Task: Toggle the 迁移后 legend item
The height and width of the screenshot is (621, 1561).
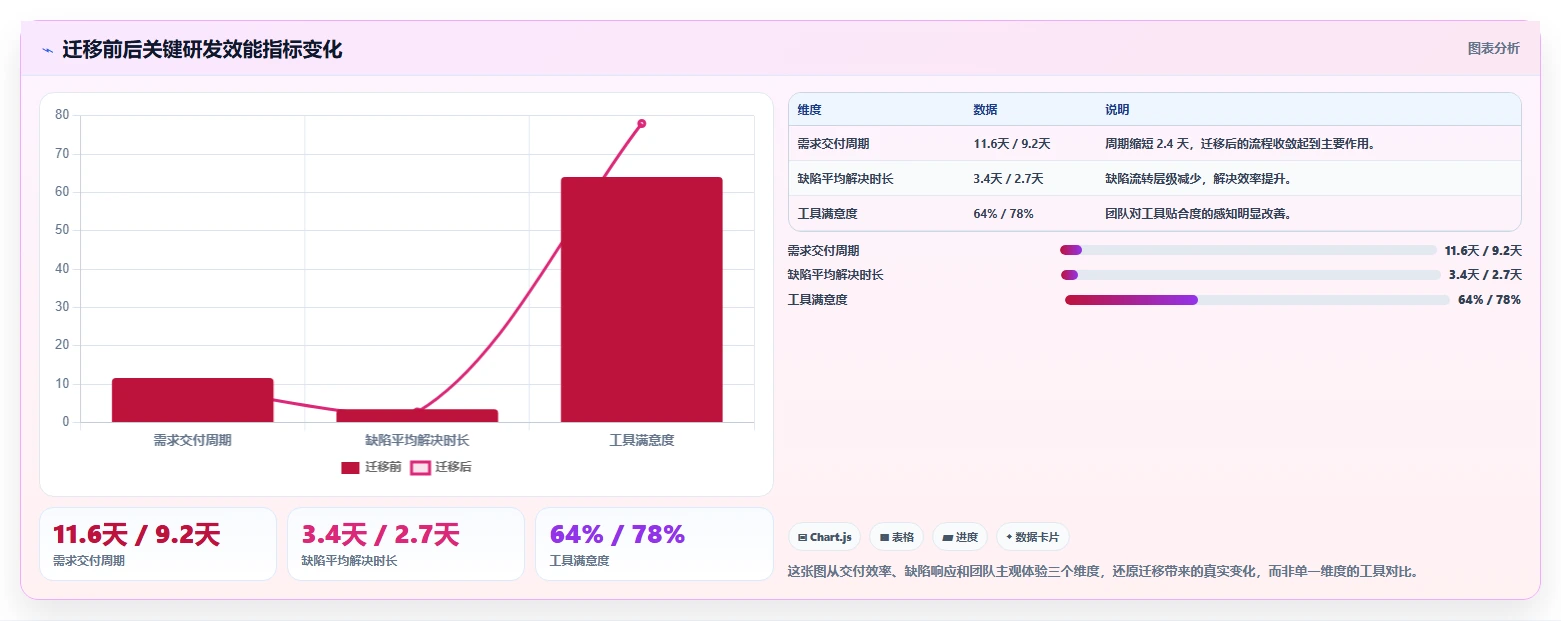Action: click(441, 467)
